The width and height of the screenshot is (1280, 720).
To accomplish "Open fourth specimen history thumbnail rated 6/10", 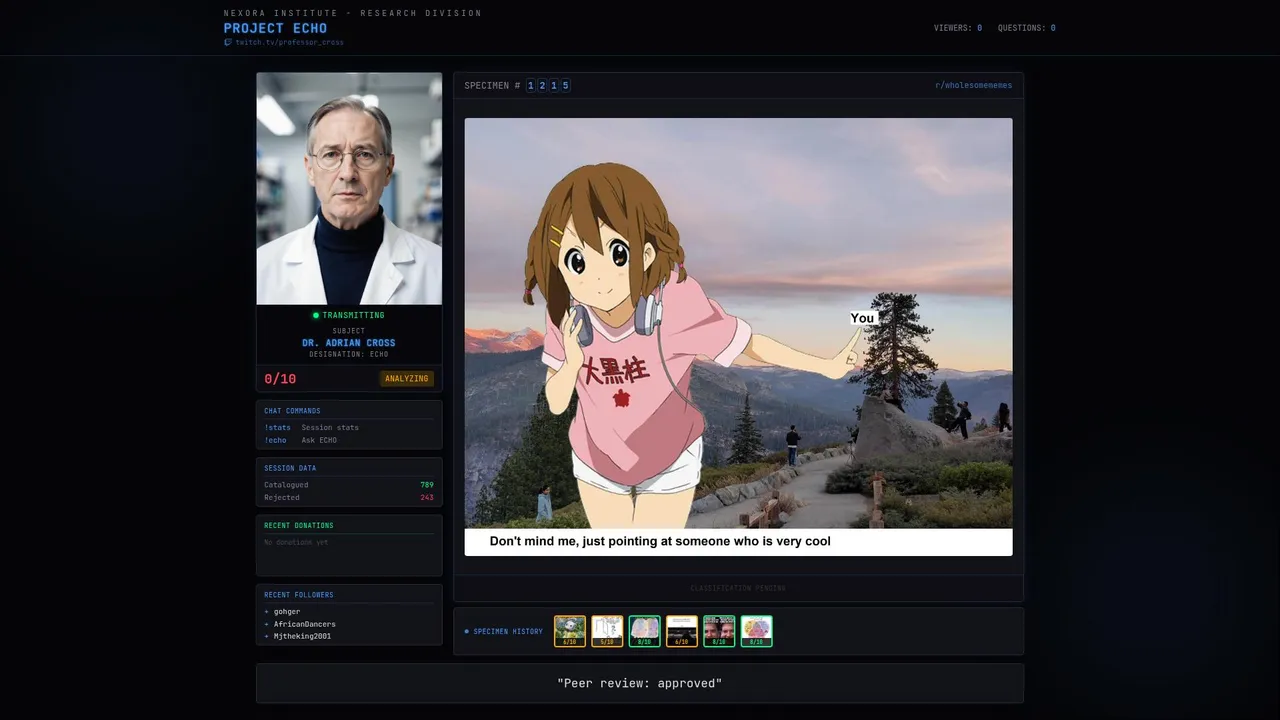I will click(682, 631).
